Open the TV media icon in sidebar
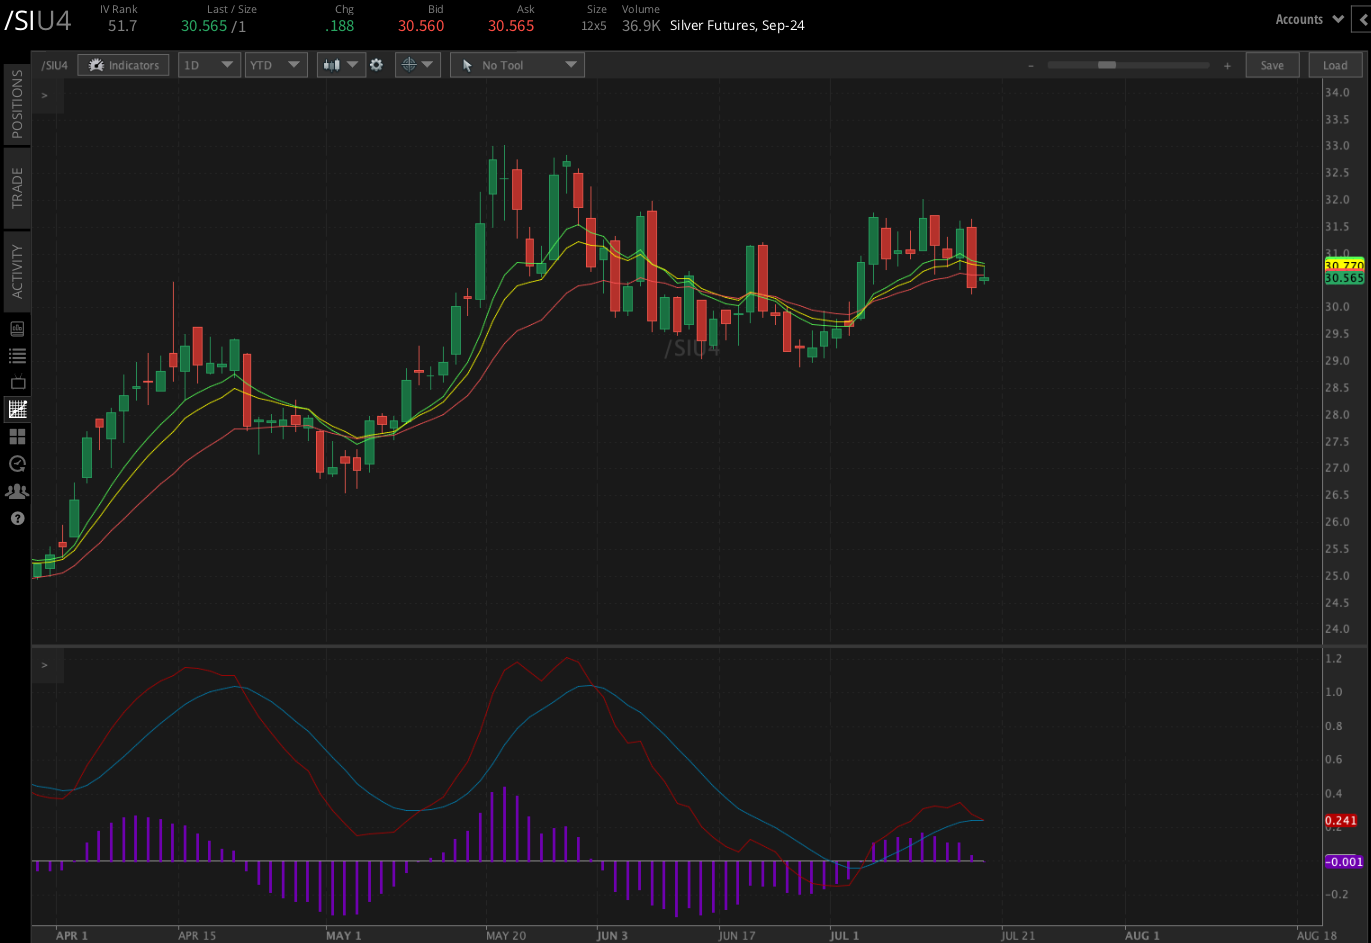 (17, 383)
